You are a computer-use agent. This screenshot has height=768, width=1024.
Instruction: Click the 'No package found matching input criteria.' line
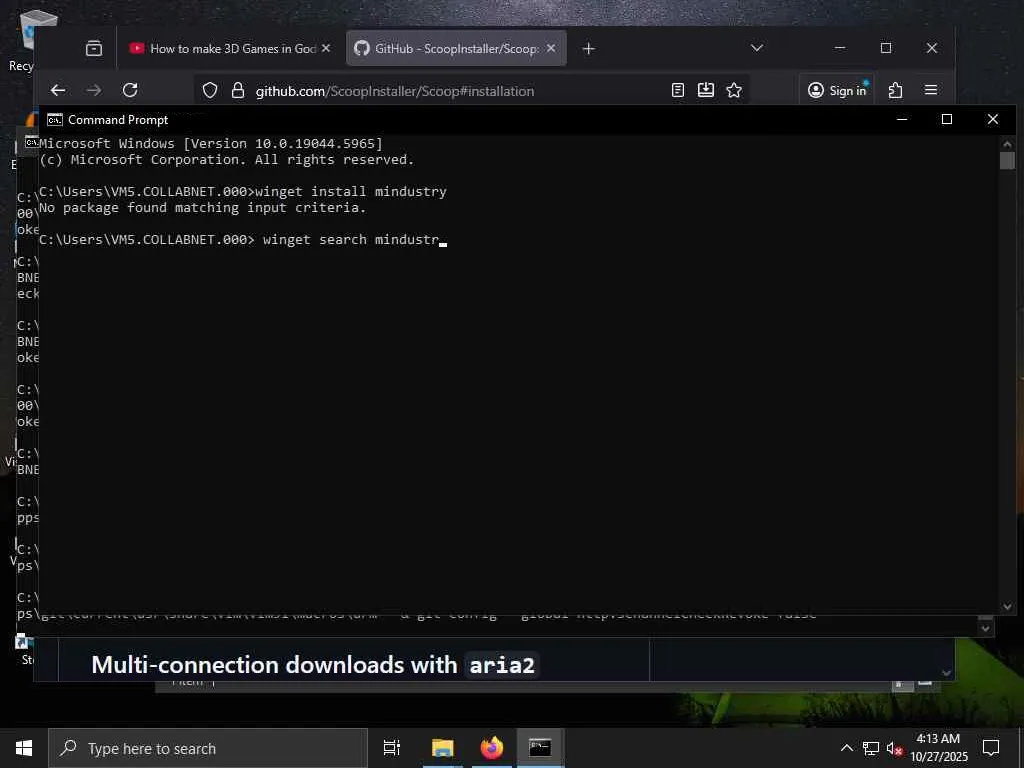(202, 208)
